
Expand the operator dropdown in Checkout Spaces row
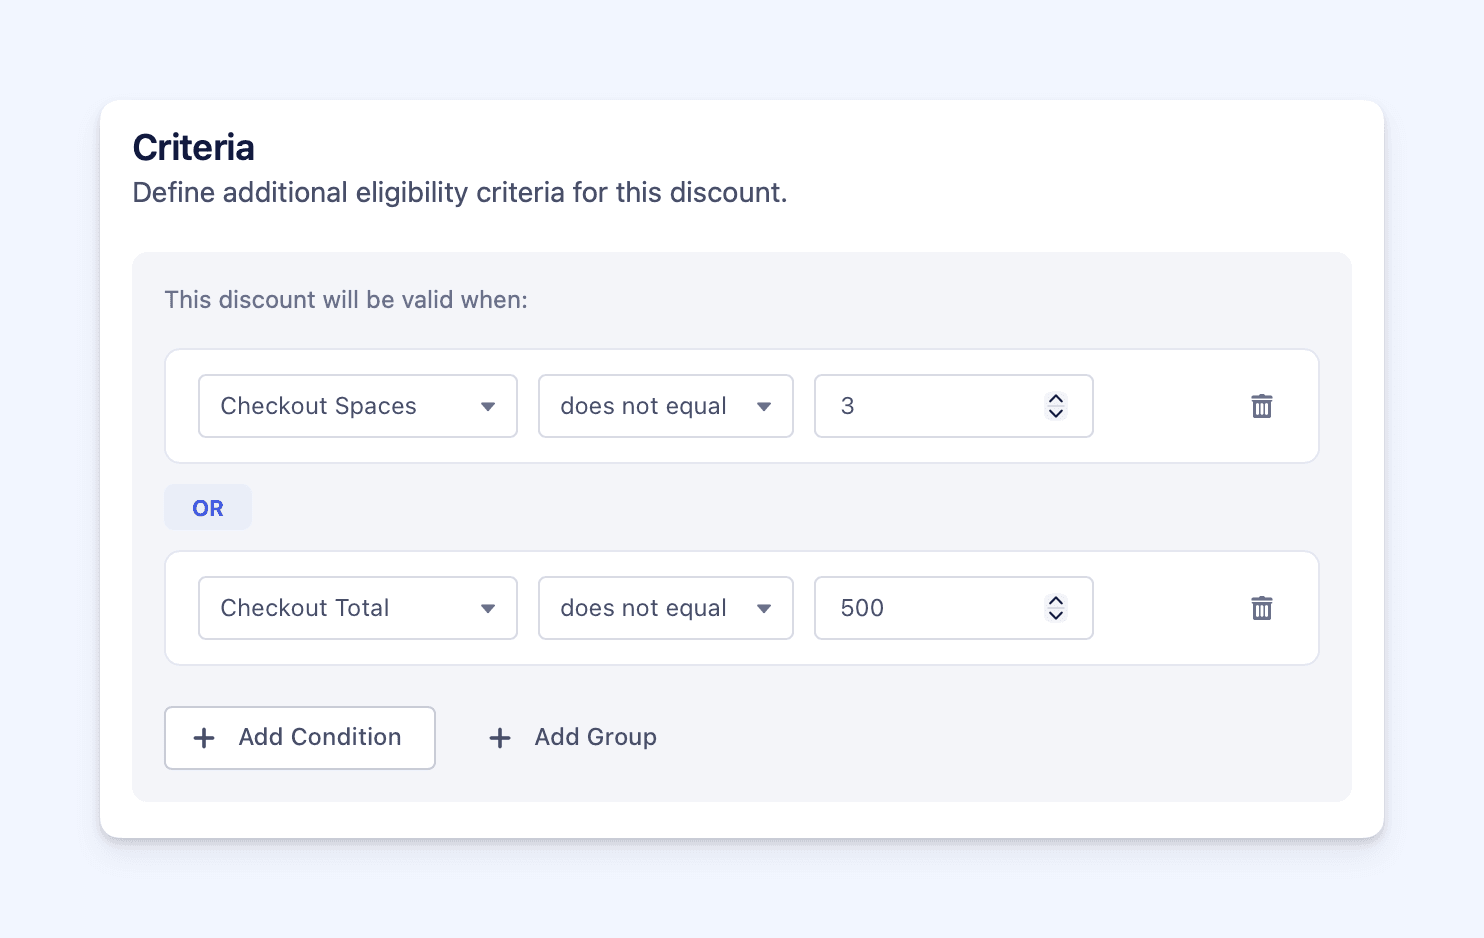(665, 406)
